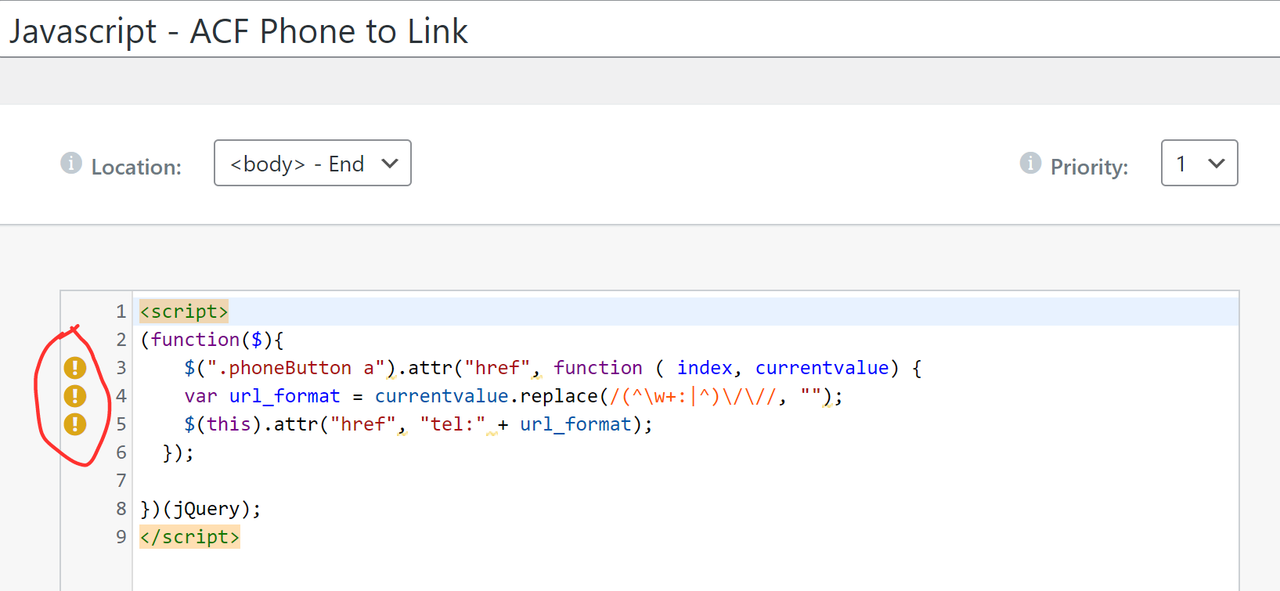The height and width of the screenshot is (591, 1280).
Task: Click the Priority label
Action: point(1089,167)
